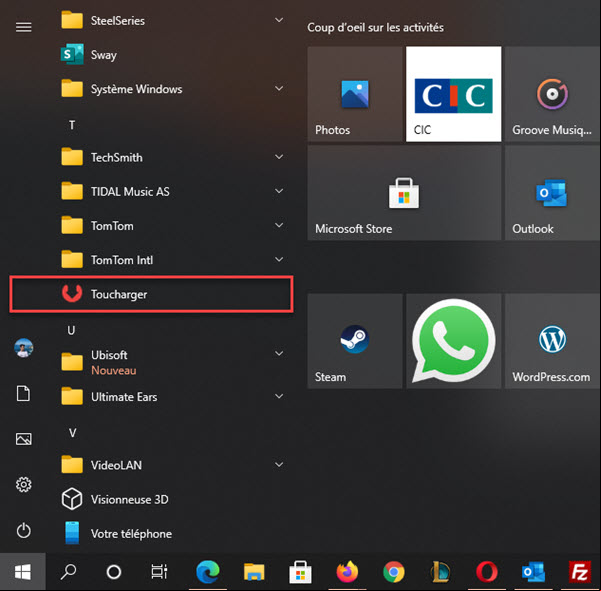Open the Microsoft Store tile
This screenshot has width=601, height=591.
pyautogui.click(x=404, y=193)
